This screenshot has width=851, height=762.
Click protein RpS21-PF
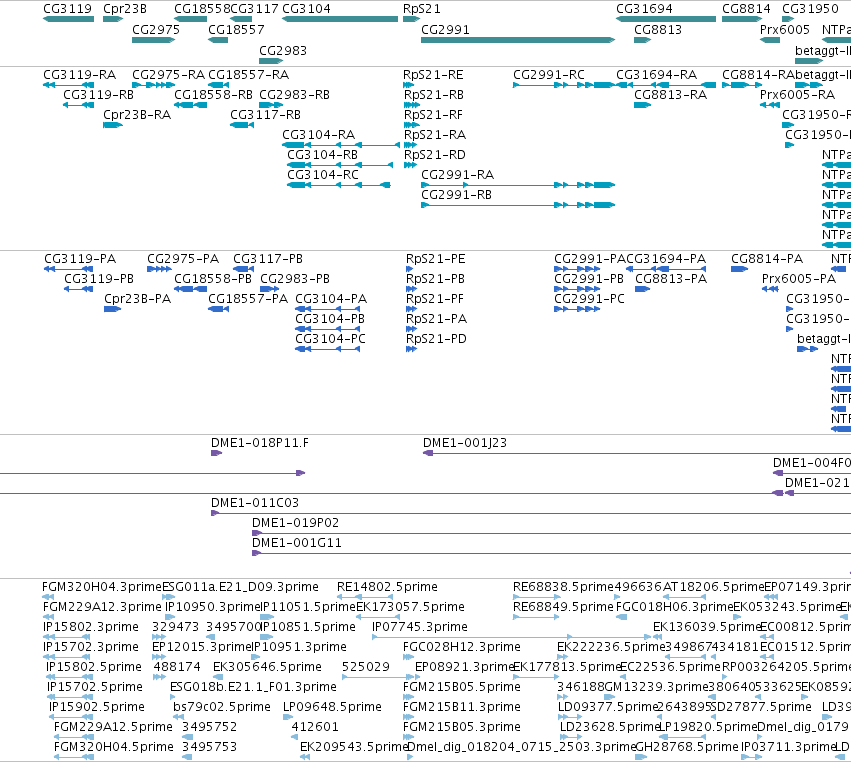coord(409,309)
